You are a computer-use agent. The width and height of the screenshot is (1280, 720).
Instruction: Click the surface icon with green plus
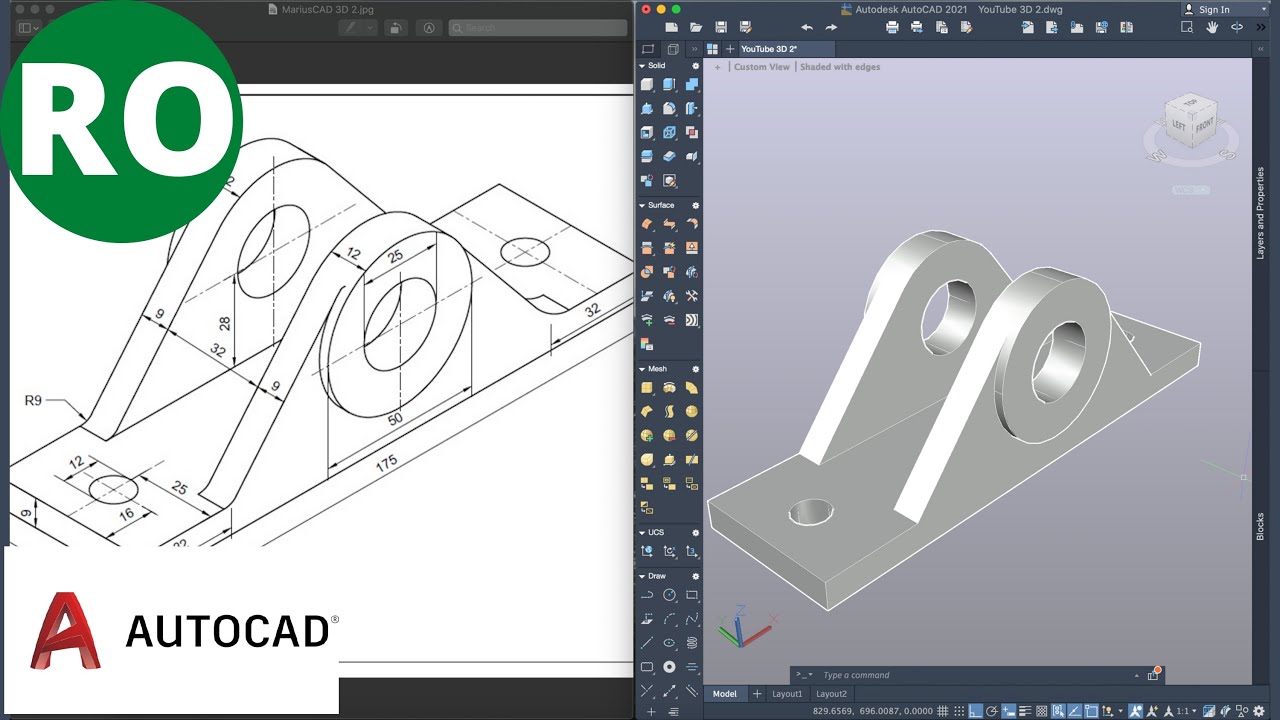coord(647,320)
